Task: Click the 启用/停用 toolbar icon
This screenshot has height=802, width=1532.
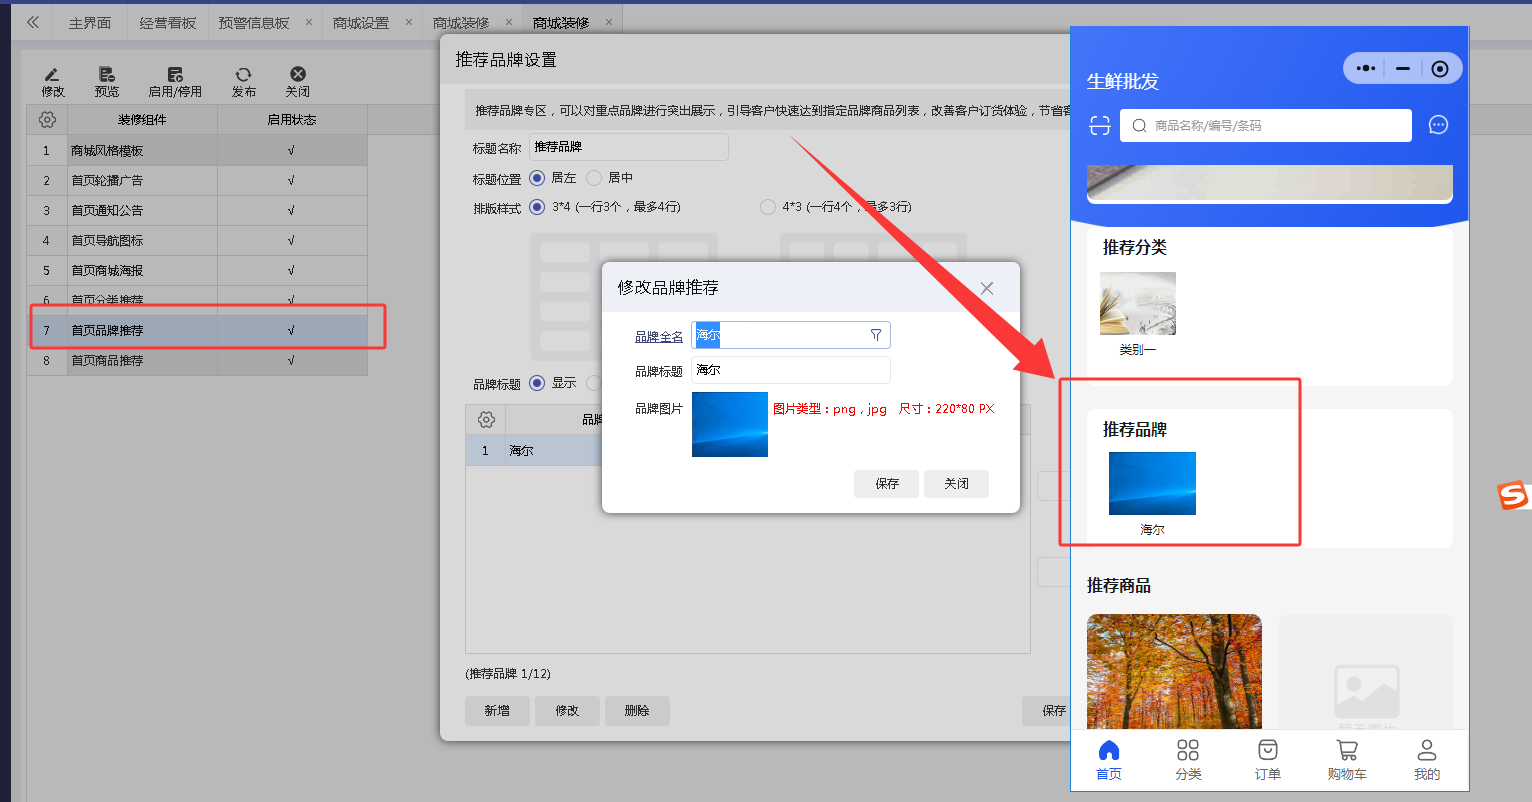Action: tap(175, 75)
